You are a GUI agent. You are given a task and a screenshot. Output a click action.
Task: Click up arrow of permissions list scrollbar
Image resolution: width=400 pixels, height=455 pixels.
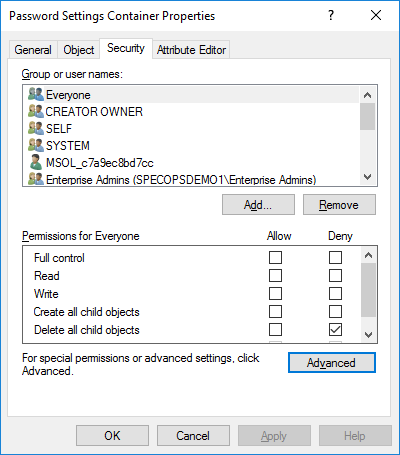tap(368, 256)
